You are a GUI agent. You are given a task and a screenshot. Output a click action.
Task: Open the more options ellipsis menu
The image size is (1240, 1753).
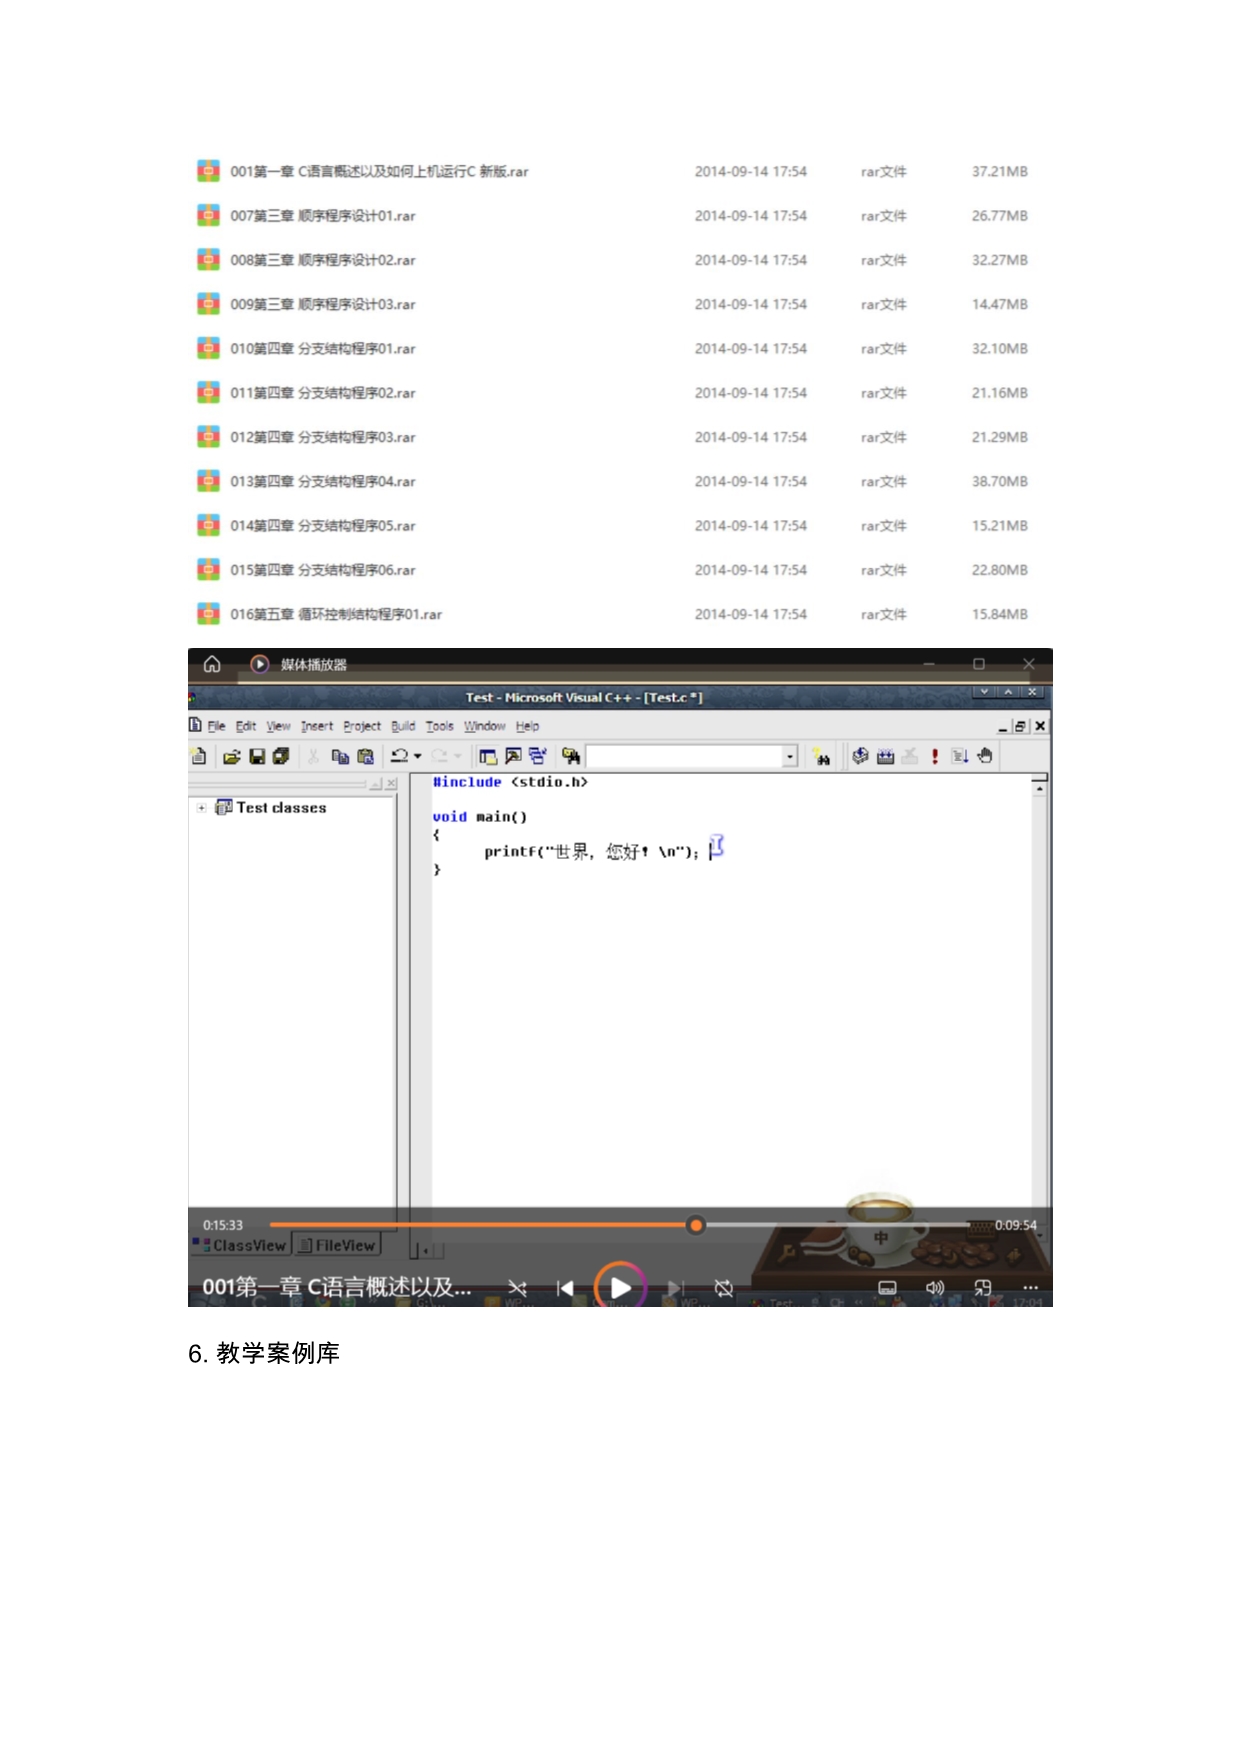[x=1030, y=1288]
